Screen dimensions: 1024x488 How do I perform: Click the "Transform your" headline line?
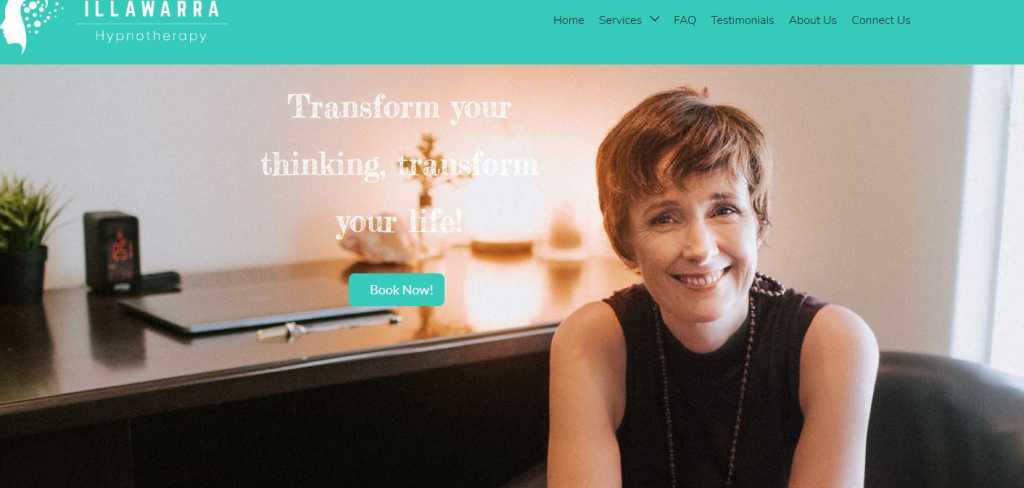[399, 106]
